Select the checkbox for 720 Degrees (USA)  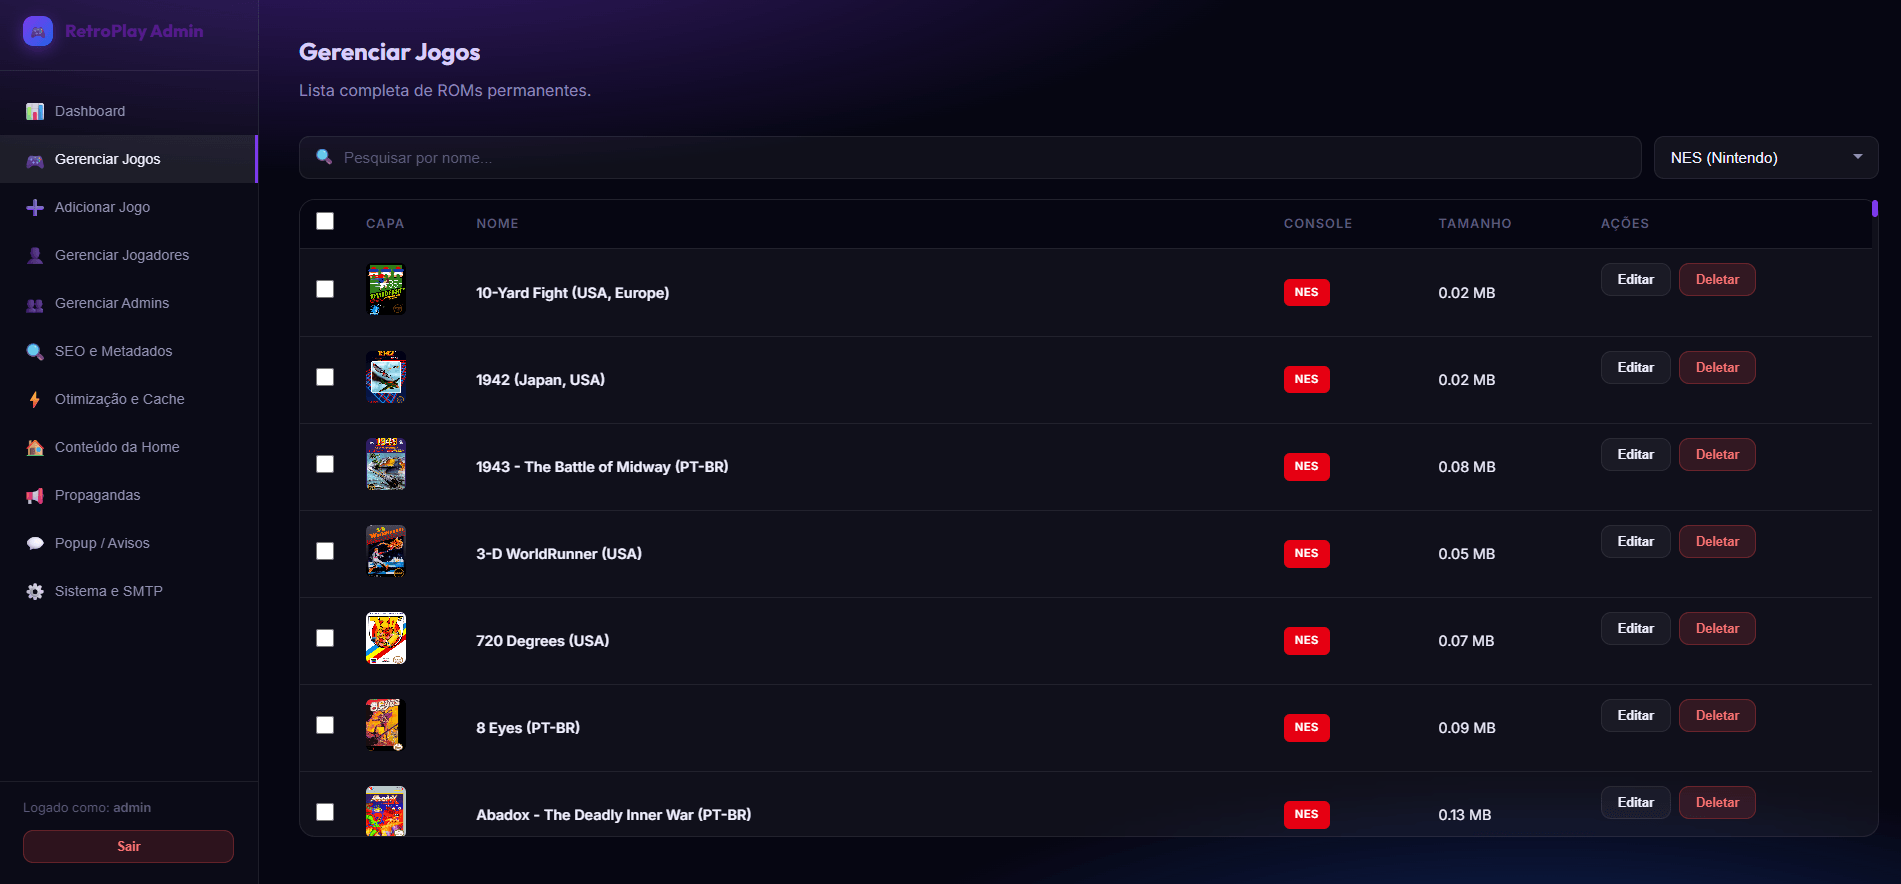coord(325,638)
